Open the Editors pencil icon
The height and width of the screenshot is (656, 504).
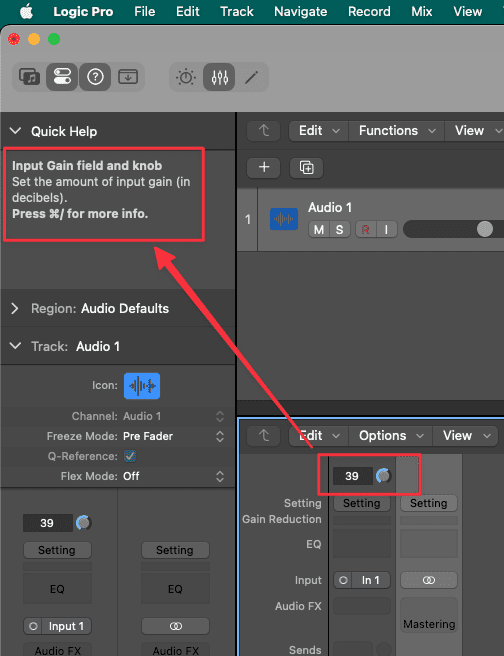pos(251,77)
